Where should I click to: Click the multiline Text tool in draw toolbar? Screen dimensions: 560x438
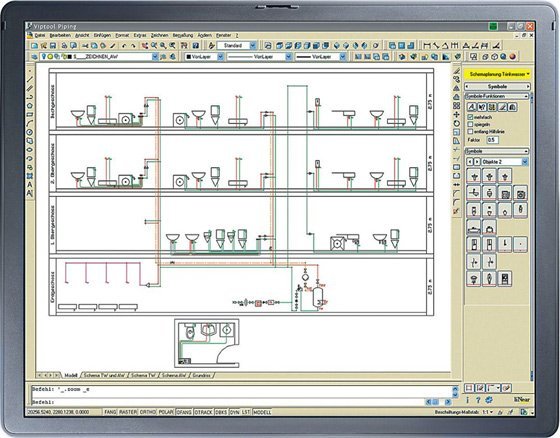click(30, 193)
